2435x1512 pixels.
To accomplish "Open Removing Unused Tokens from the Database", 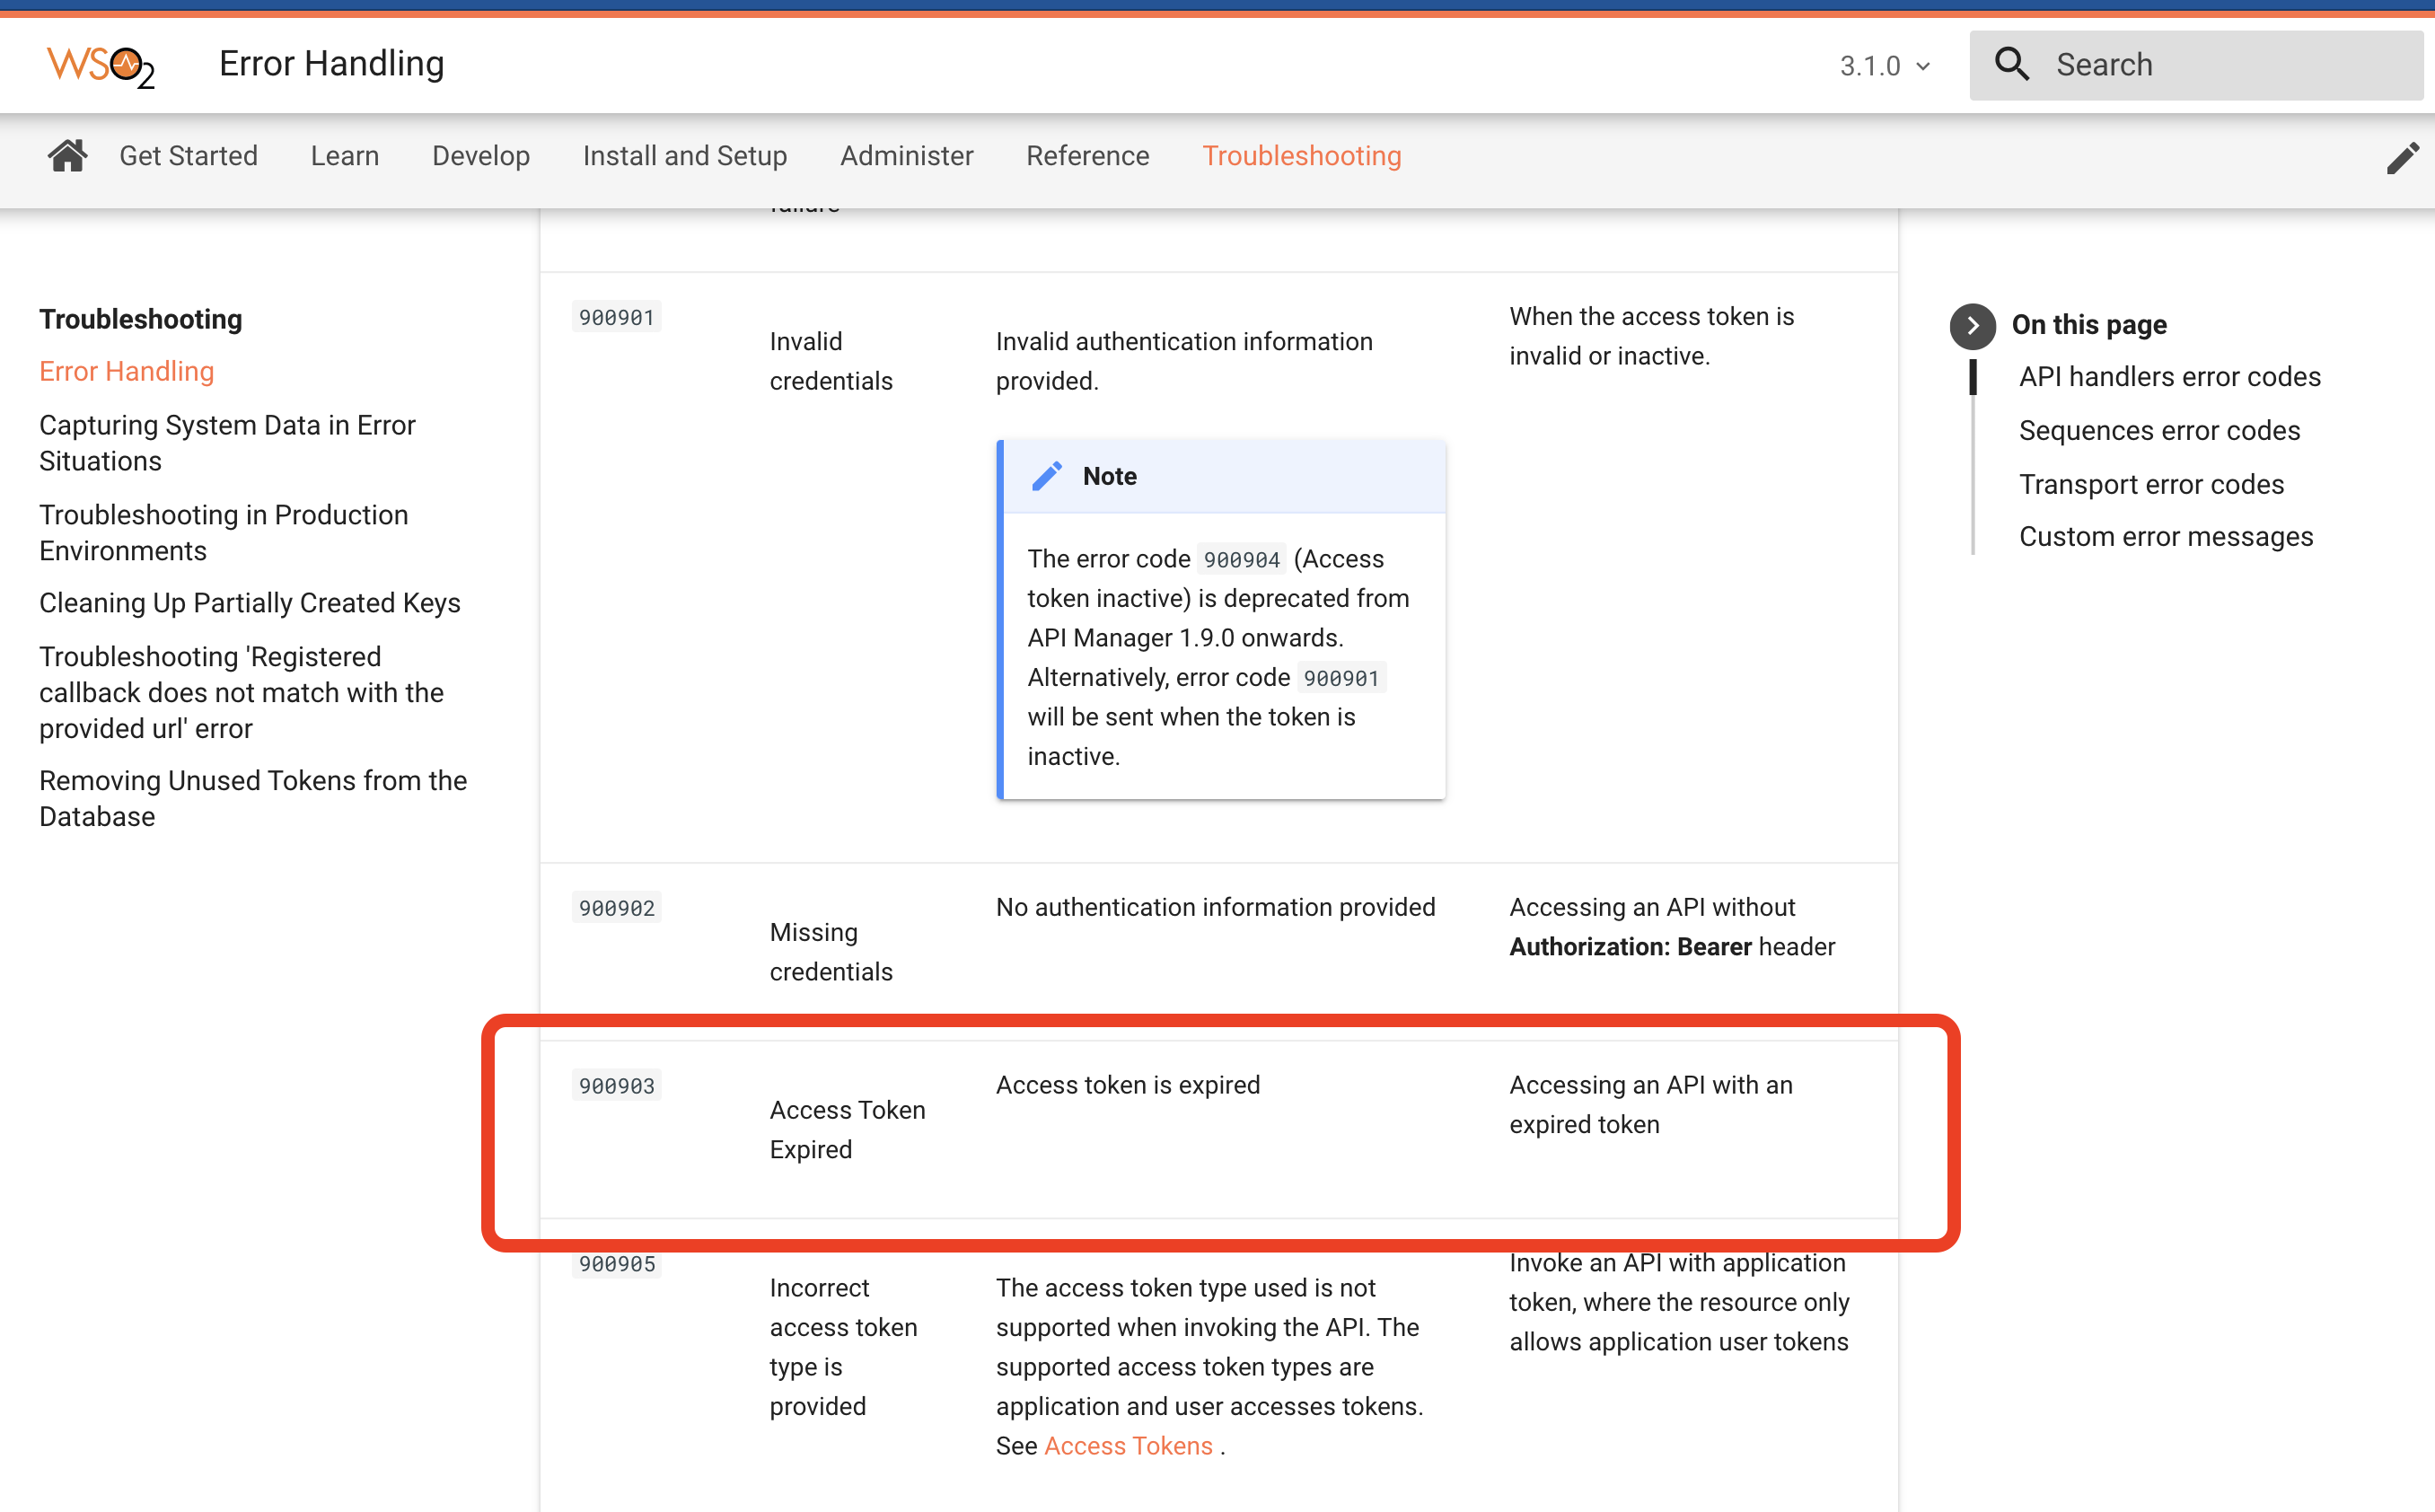I will point(253,798).
